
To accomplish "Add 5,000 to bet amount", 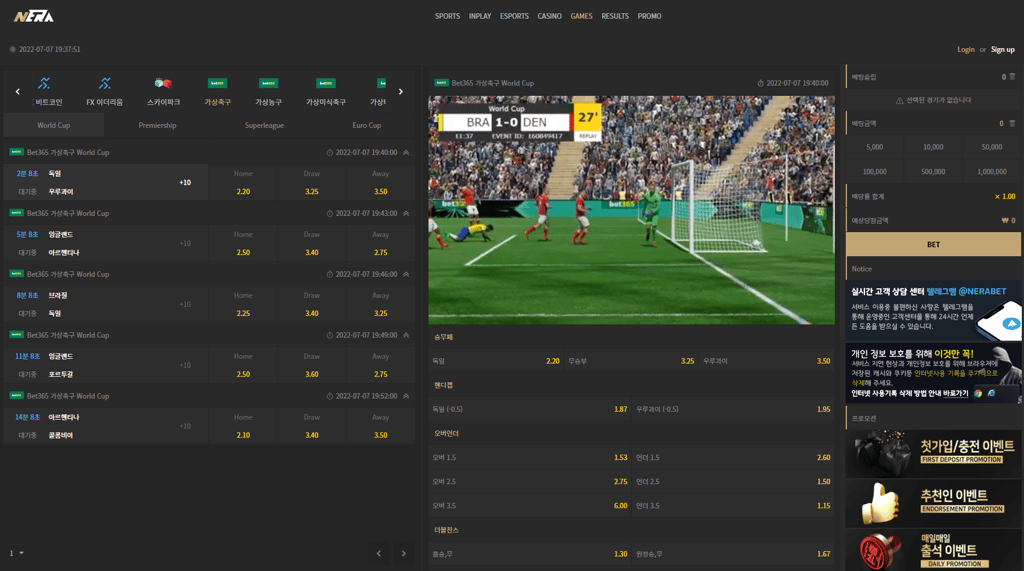I will [874, 147].
